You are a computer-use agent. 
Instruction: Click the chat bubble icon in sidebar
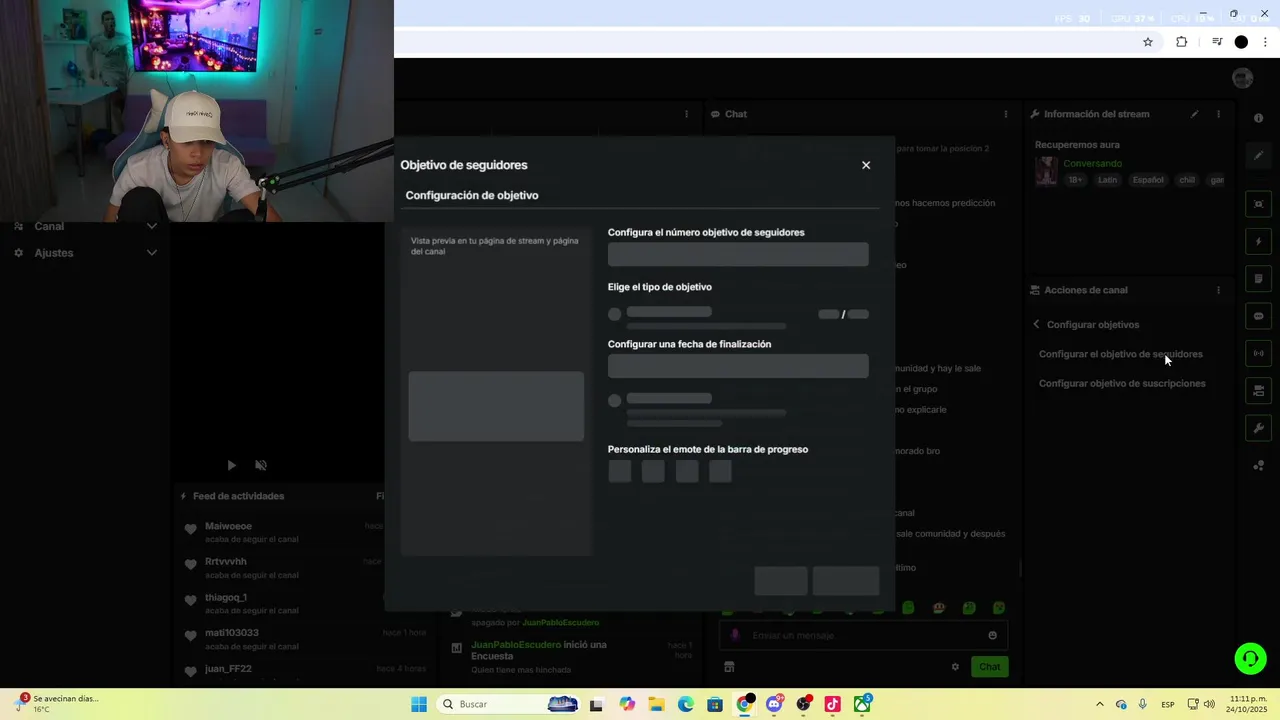(x=1258, y=316)
